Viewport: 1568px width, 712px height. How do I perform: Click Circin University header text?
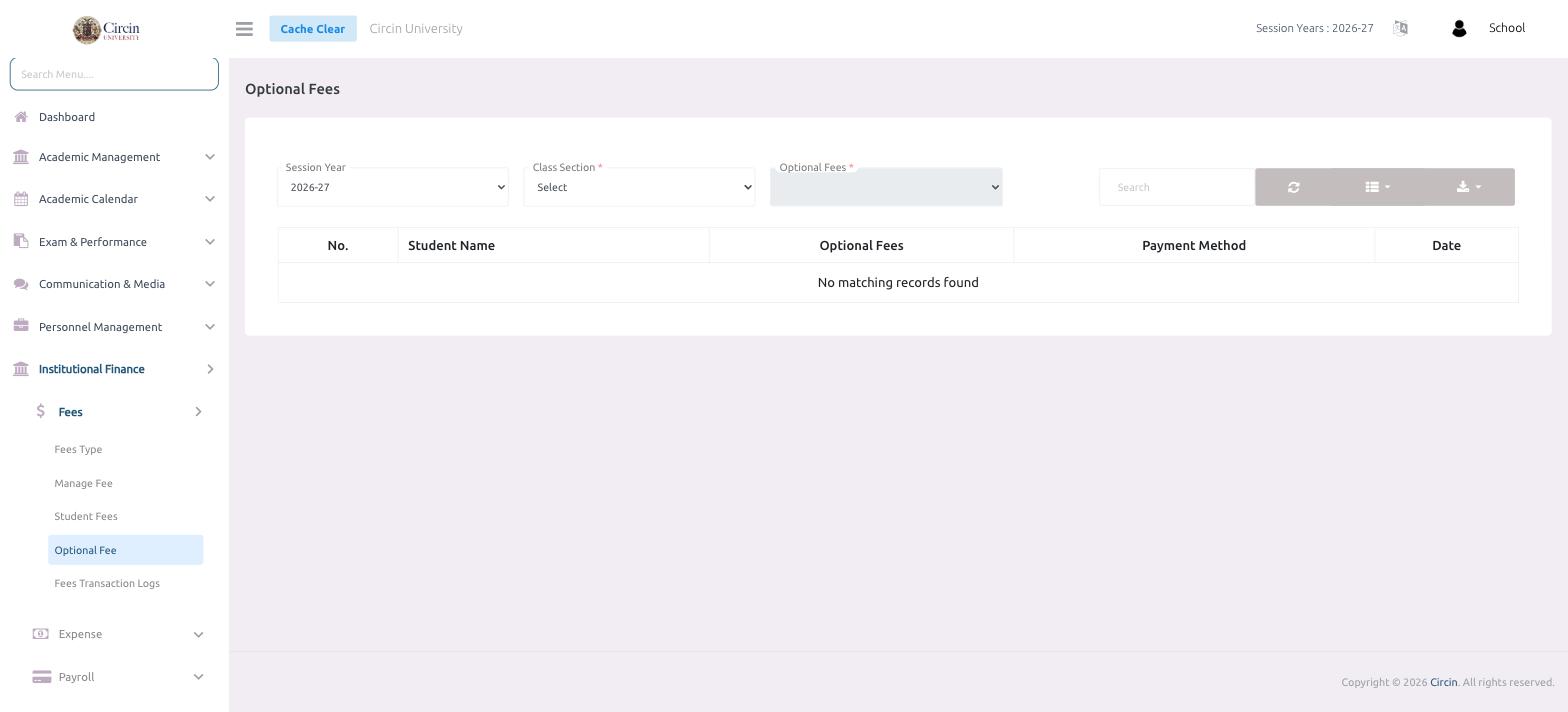point(416,28)
